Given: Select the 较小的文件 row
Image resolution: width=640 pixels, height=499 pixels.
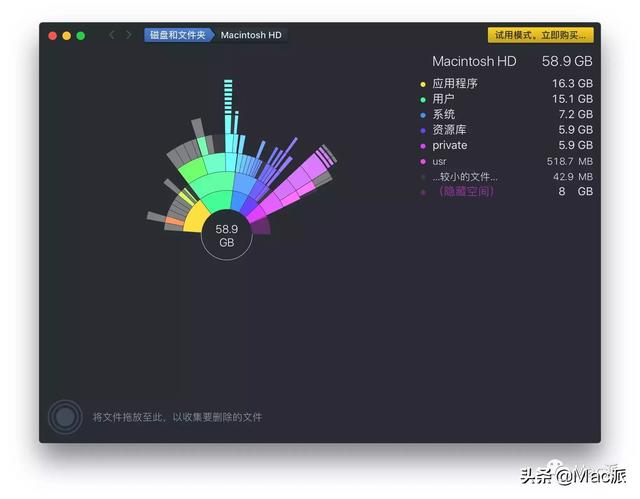Looking at the screenshot, I should click(x=506, y=177).
